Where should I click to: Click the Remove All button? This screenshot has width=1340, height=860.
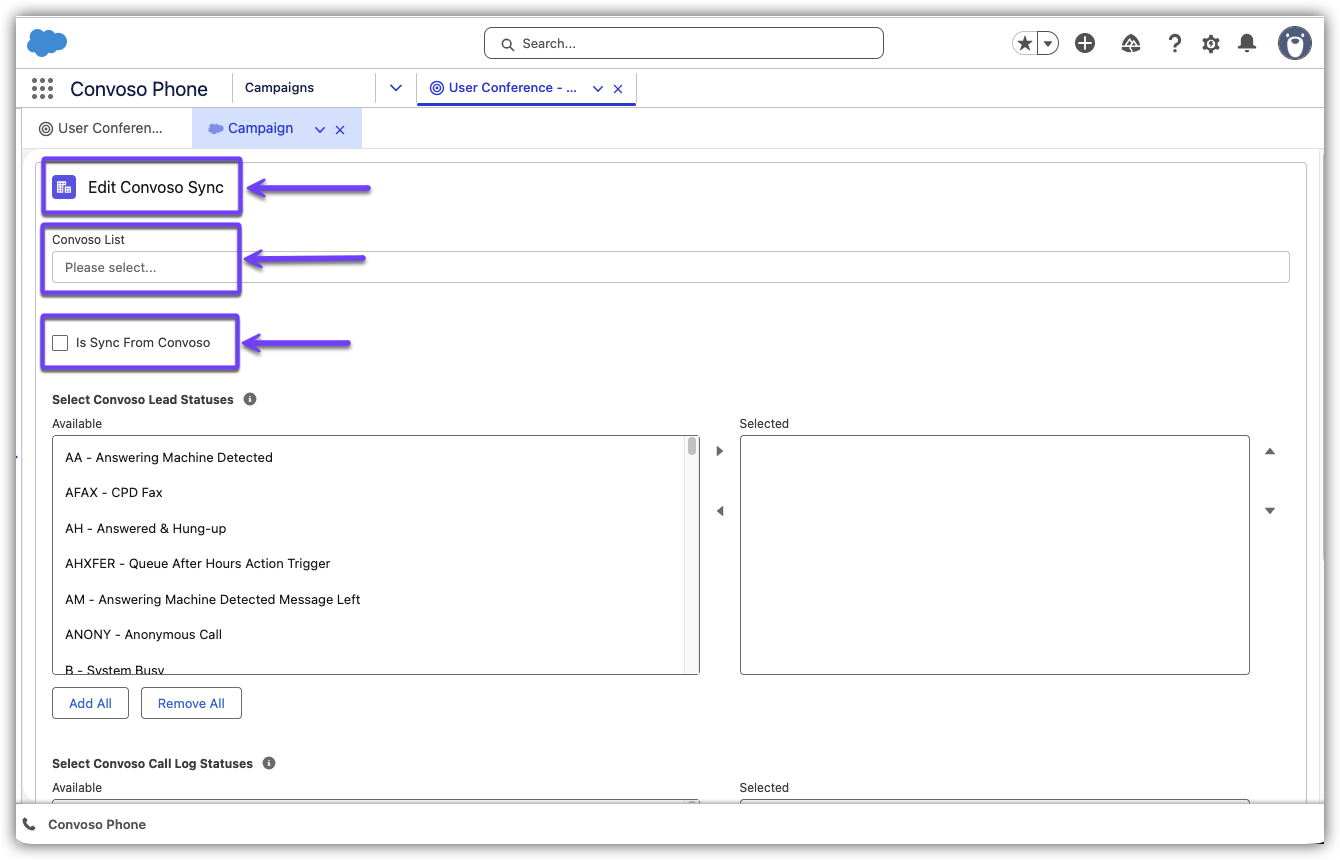[x=191, y=703]
